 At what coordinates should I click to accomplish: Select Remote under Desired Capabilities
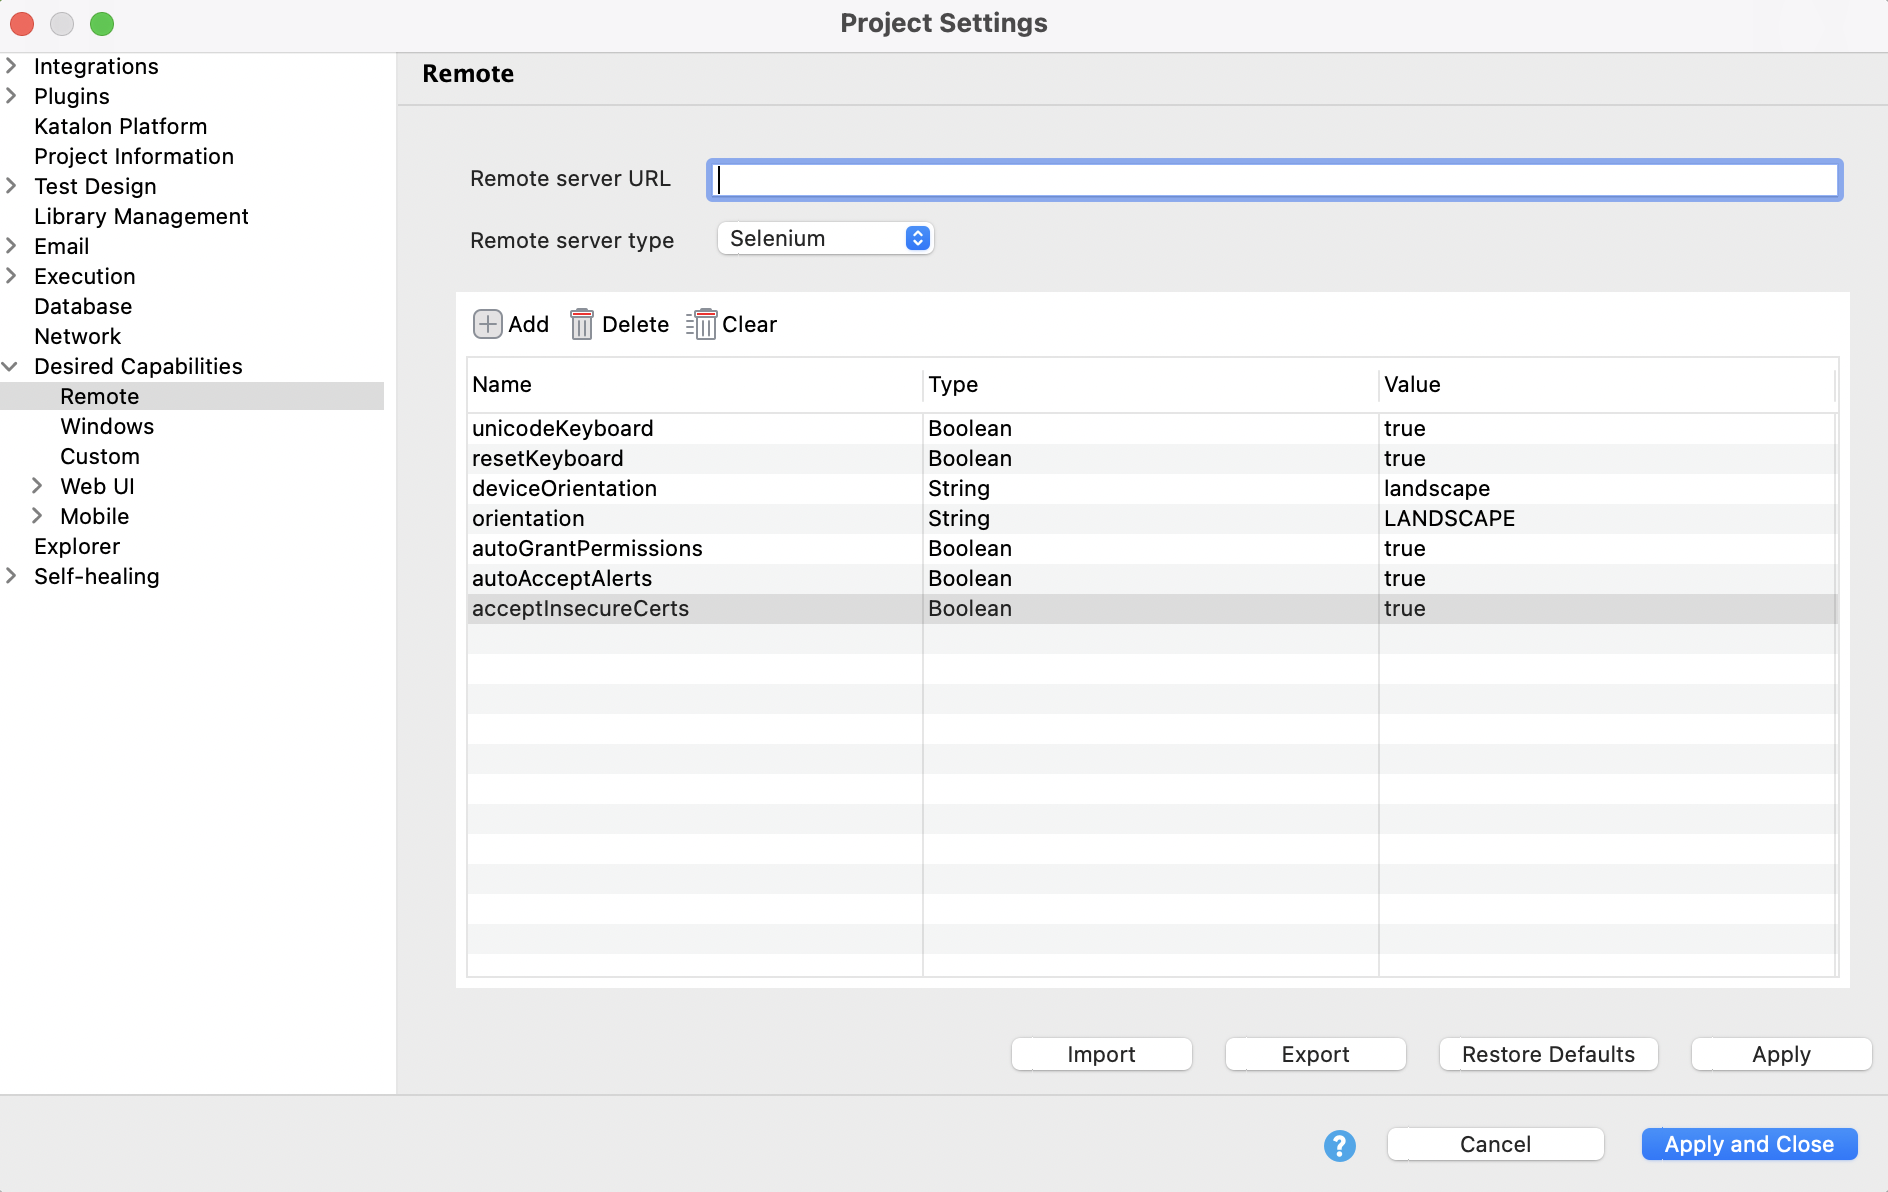pos(100,396)
